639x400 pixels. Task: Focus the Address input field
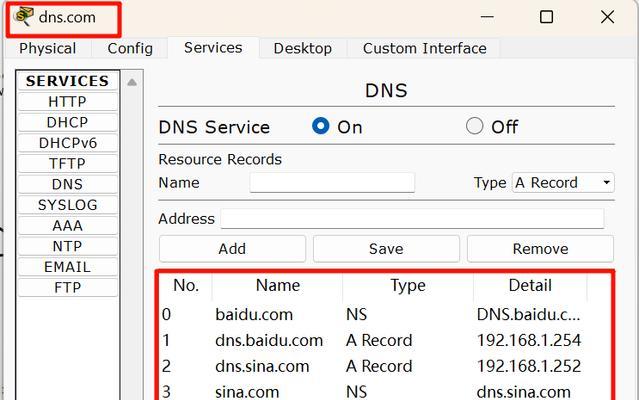[412, 219]
